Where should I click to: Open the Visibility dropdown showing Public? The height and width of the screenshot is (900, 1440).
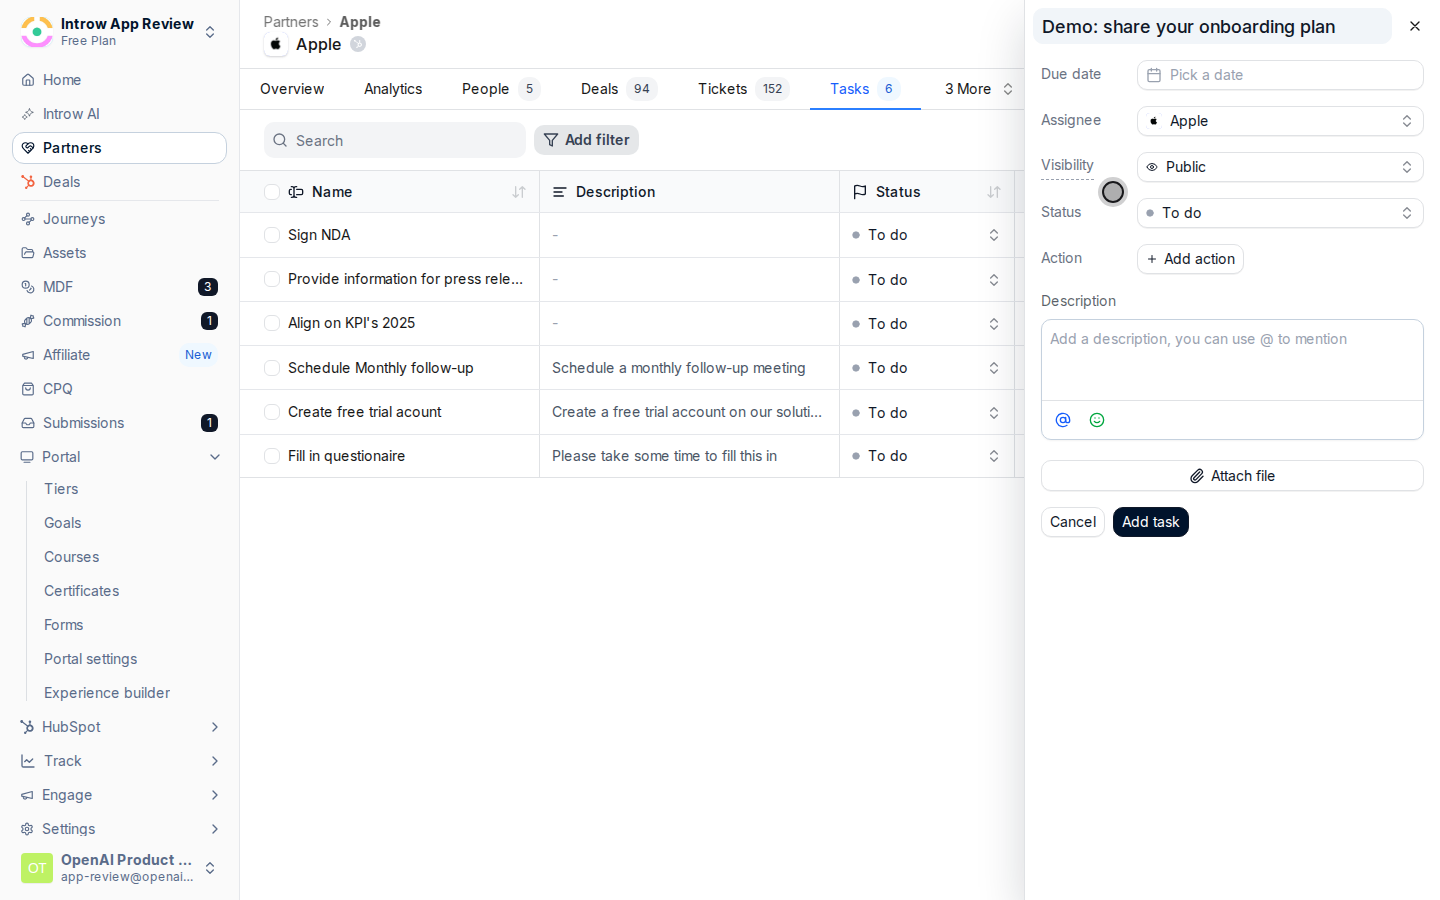pyautogui.click(x=1280, y=167)
